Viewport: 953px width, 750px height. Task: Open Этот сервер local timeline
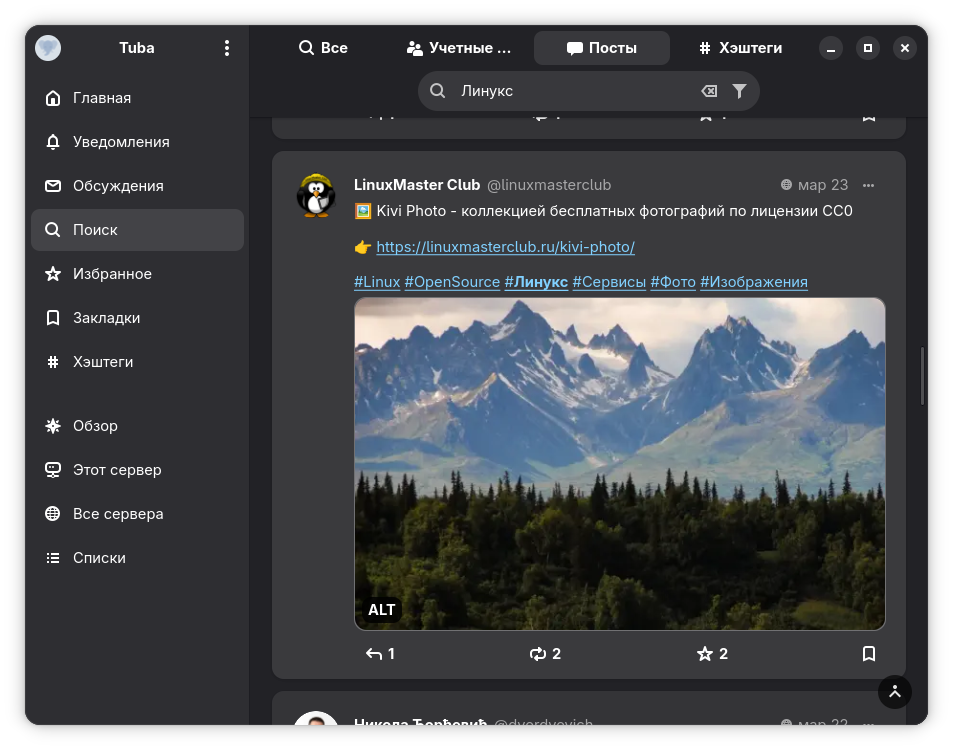pyautogui.click(x=137, y=470)
